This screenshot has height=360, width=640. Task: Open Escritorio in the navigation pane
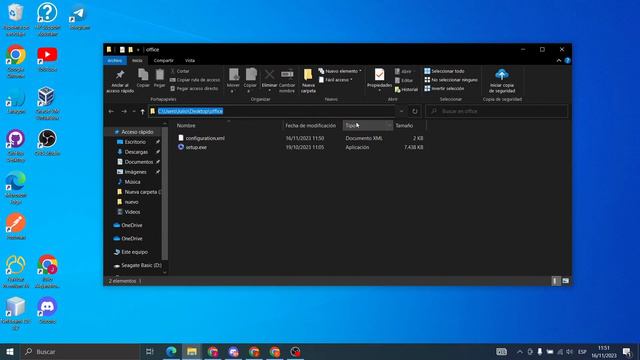tap(135, 142)
